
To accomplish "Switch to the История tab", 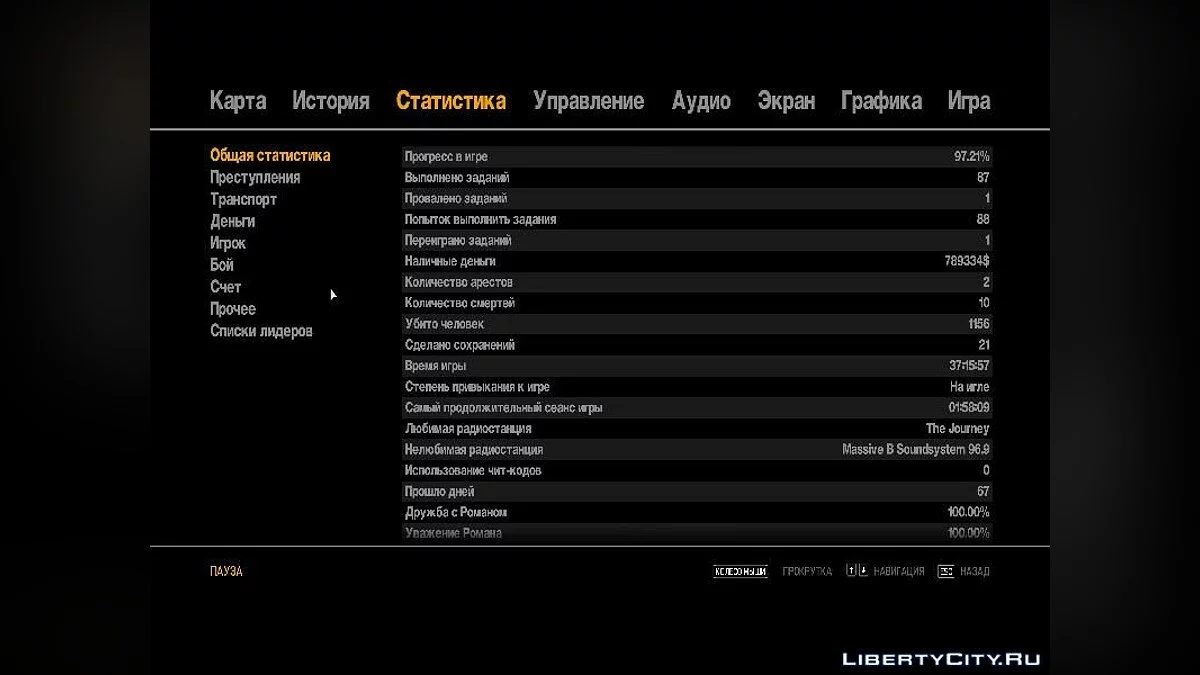I will [x=331, y=101].
